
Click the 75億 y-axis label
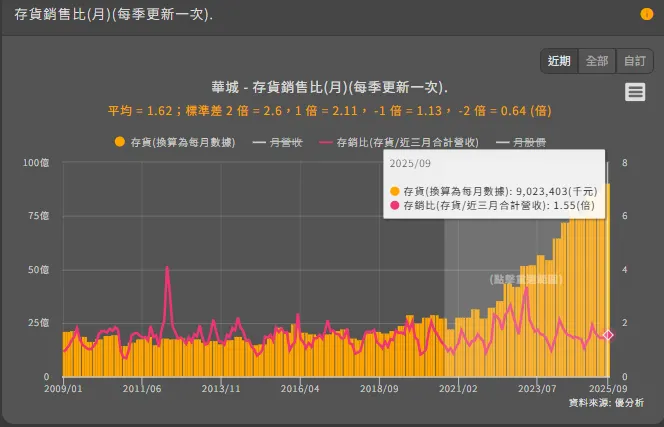pyautogui.click(x=39, y=216)
